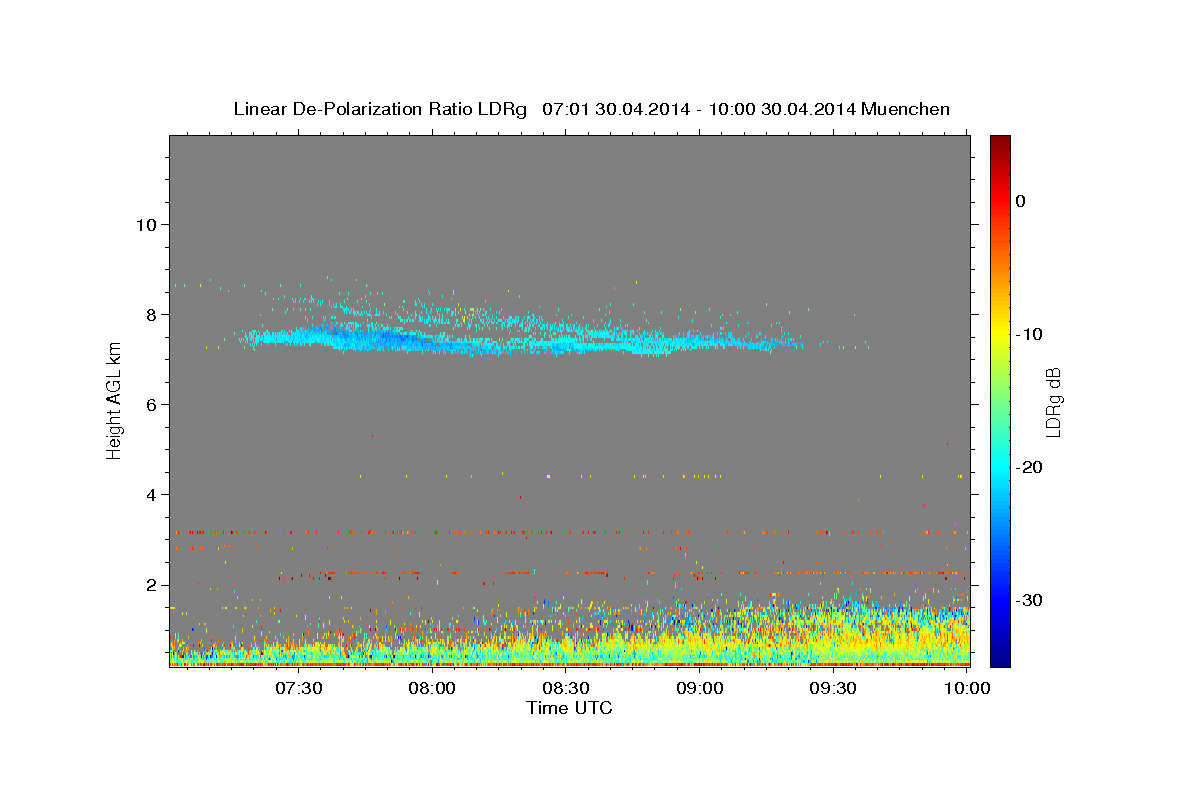Click the plot title 'Linear De-Polarization Ratio LDRg'
The image size is (1200, 800).
pyautogui.click(x=379, y=109)
